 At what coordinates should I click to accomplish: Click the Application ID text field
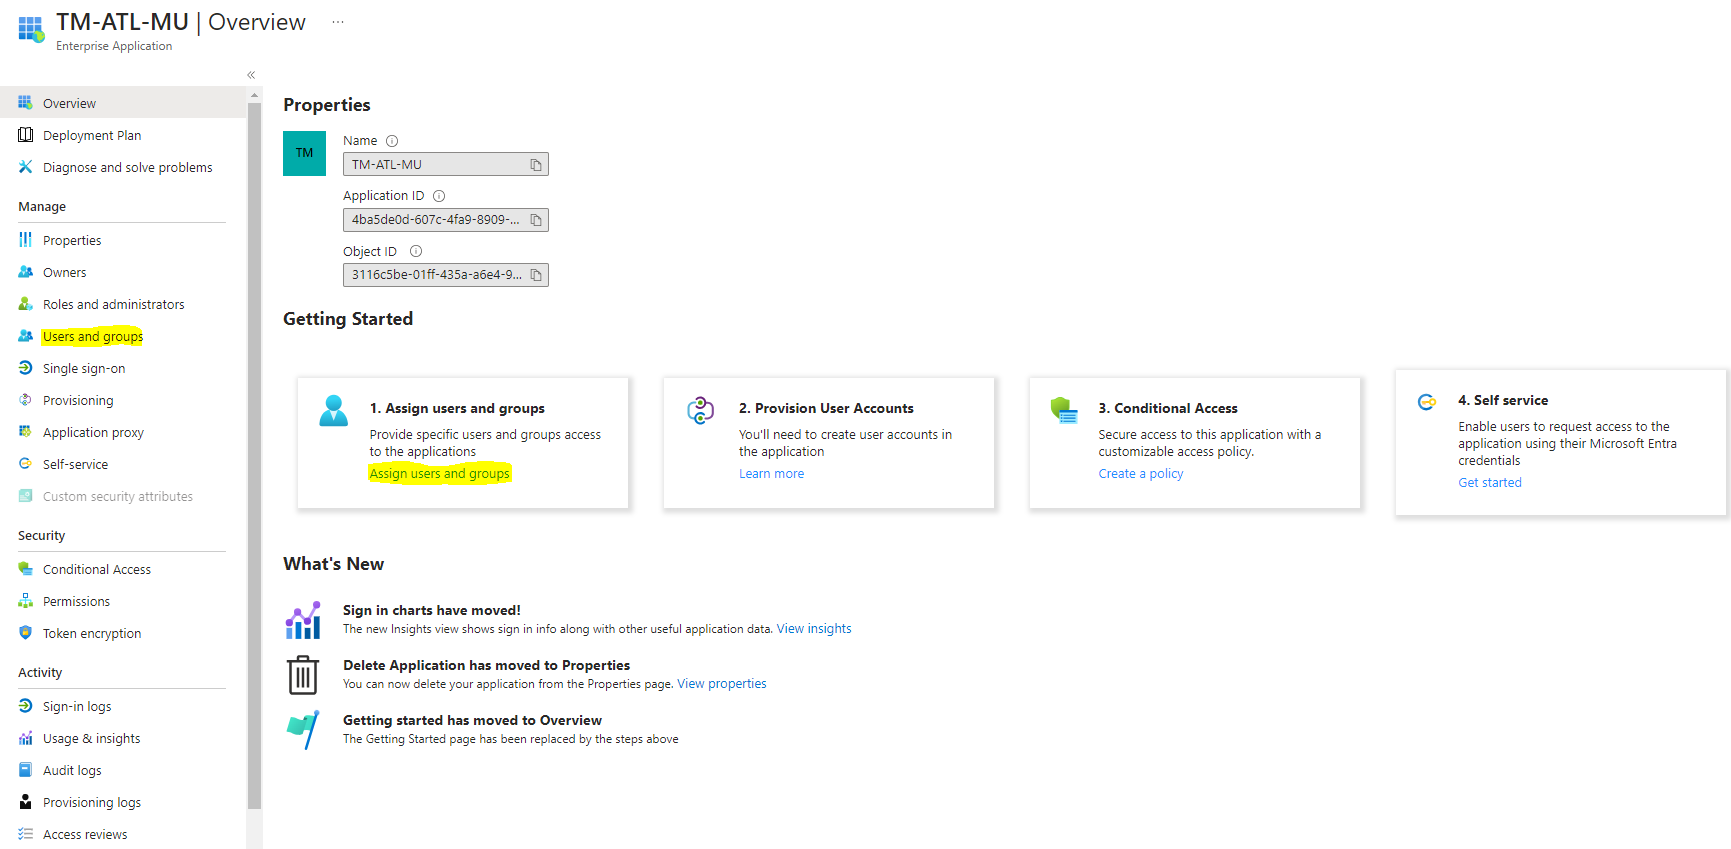point(435,220)
